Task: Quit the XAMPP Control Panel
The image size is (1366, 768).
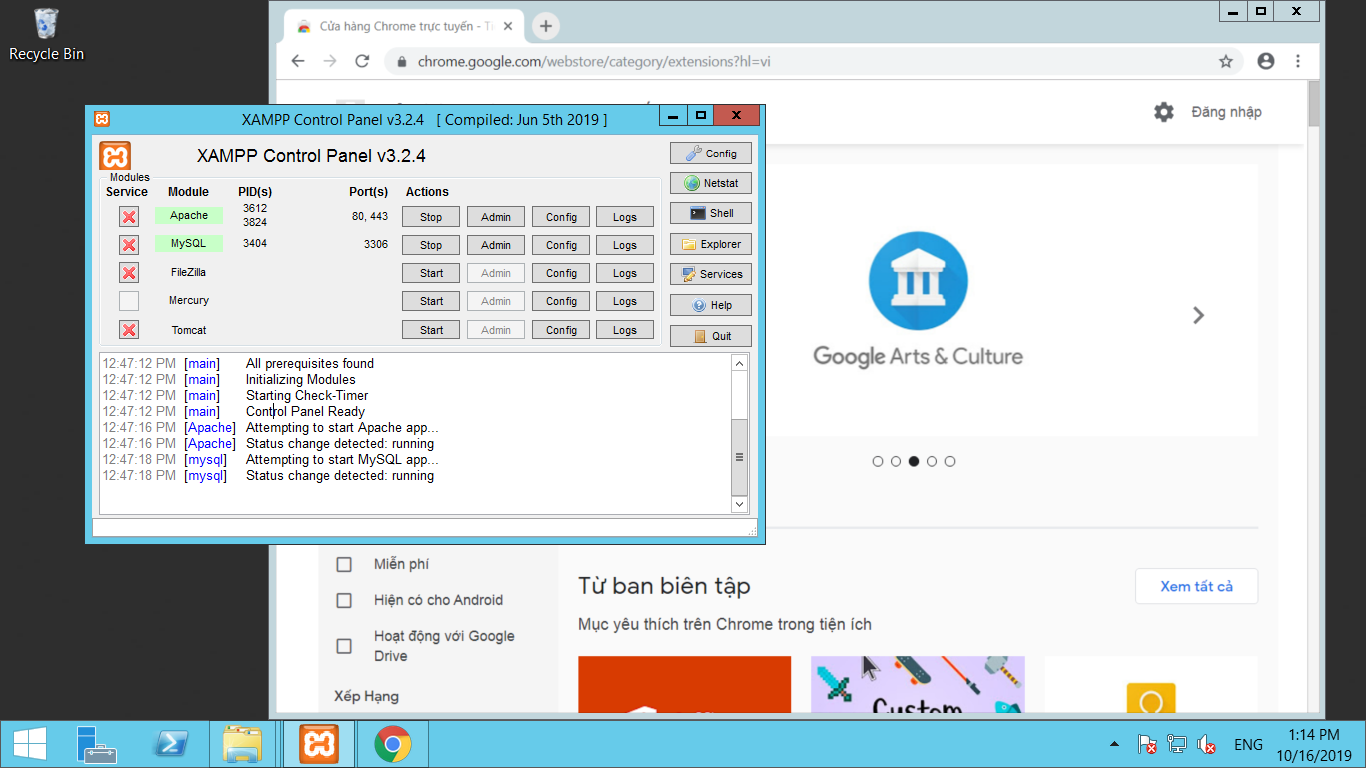Action: (710, 336)
